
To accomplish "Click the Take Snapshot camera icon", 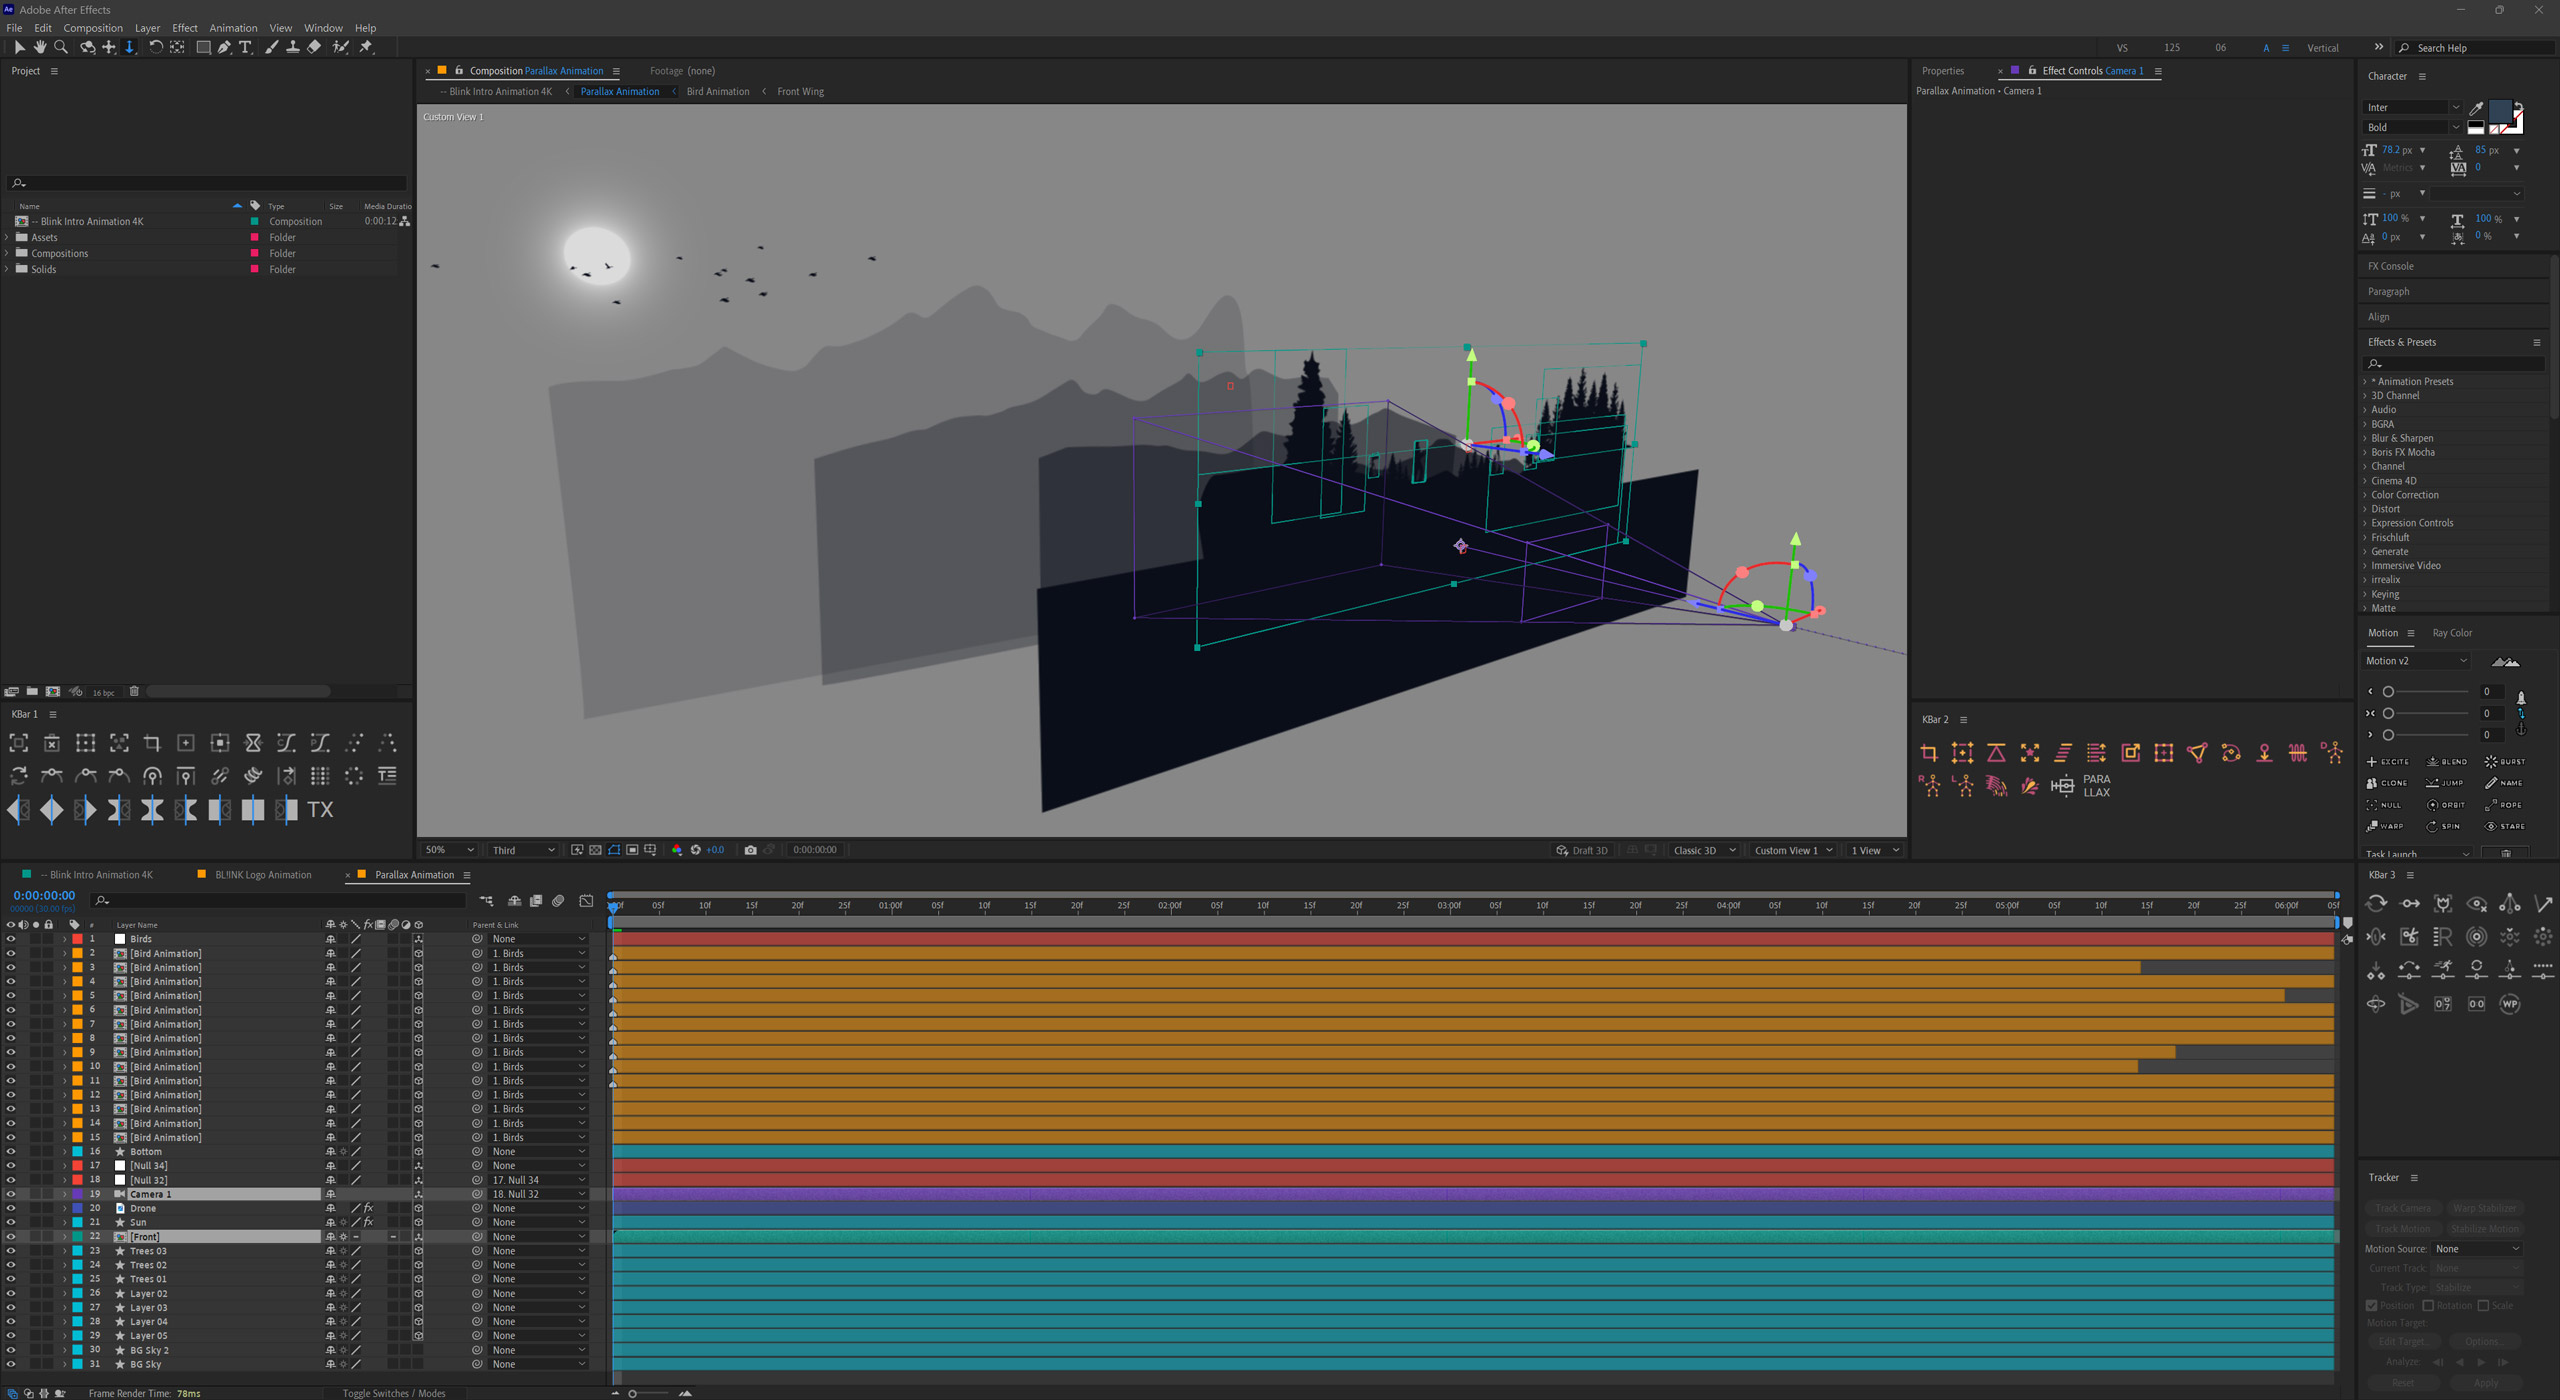I will coord(750,850).
